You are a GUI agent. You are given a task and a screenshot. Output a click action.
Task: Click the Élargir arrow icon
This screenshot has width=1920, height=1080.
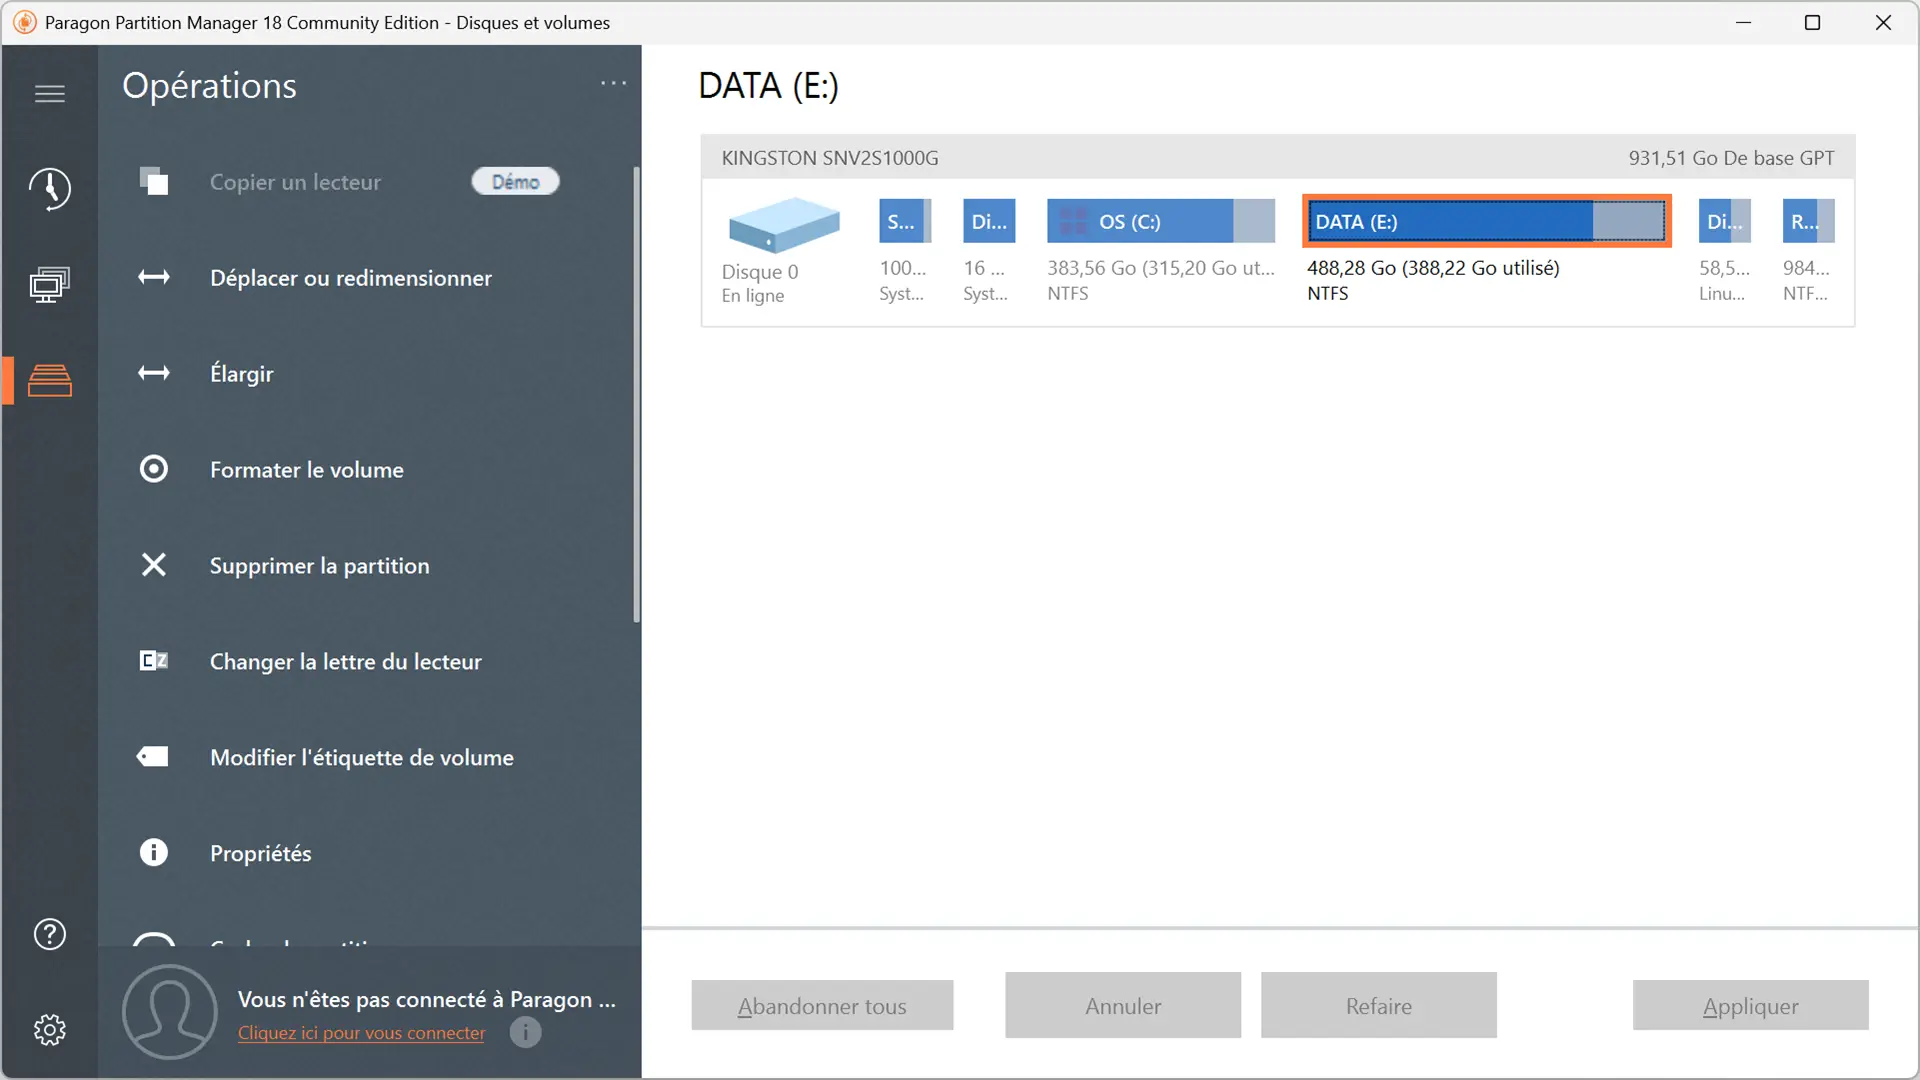coord(153,373)
